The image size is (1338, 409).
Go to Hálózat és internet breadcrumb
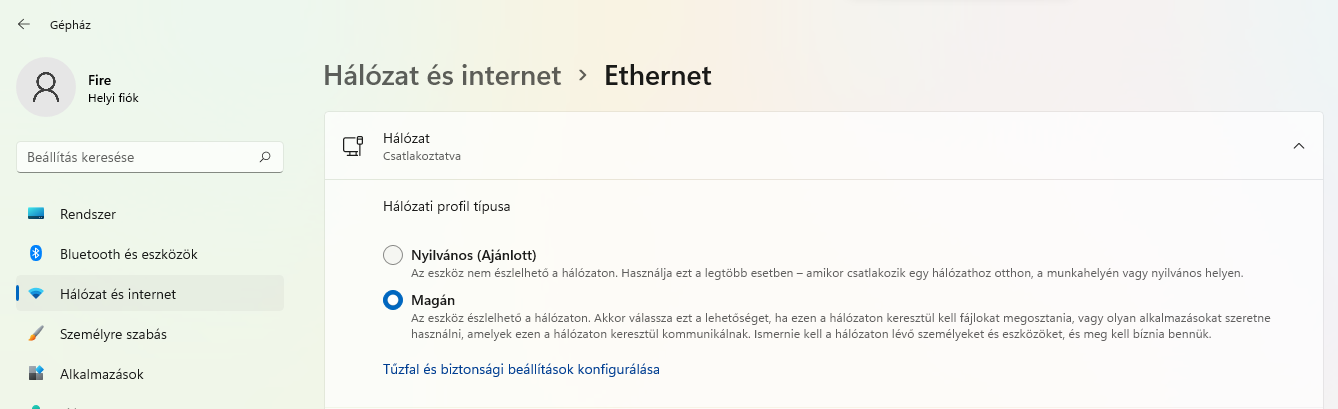pos(442,75)
